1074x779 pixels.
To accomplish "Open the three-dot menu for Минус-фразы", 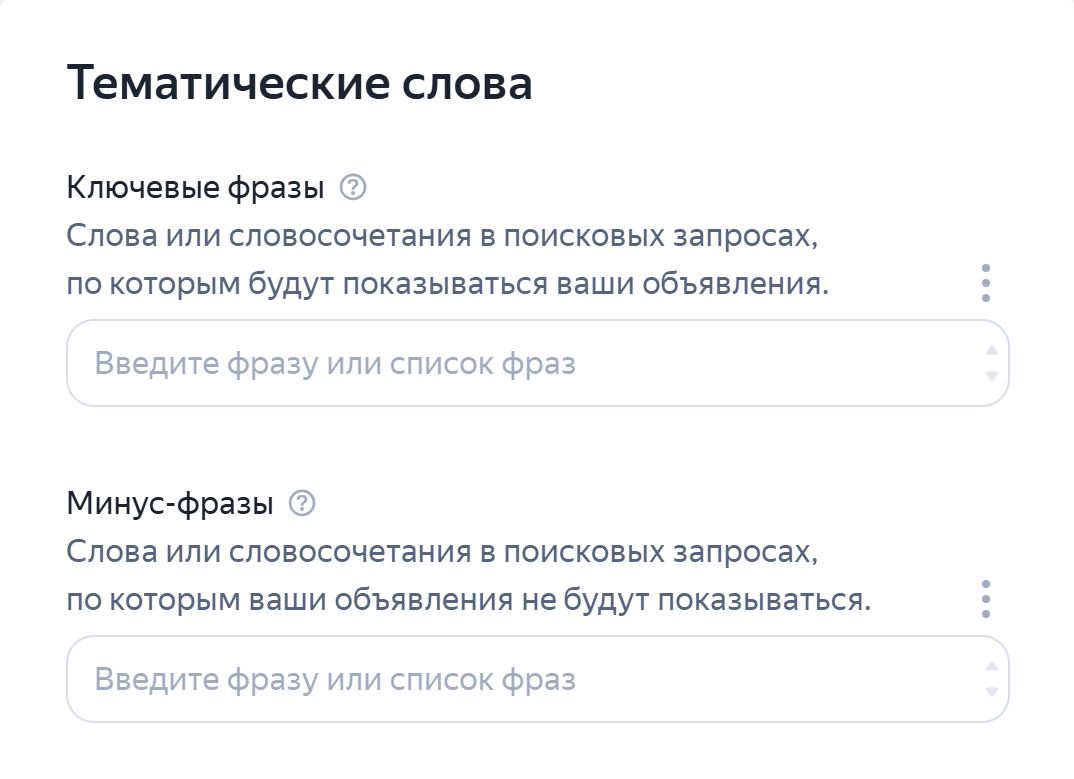I will click(x=986, y=599).
